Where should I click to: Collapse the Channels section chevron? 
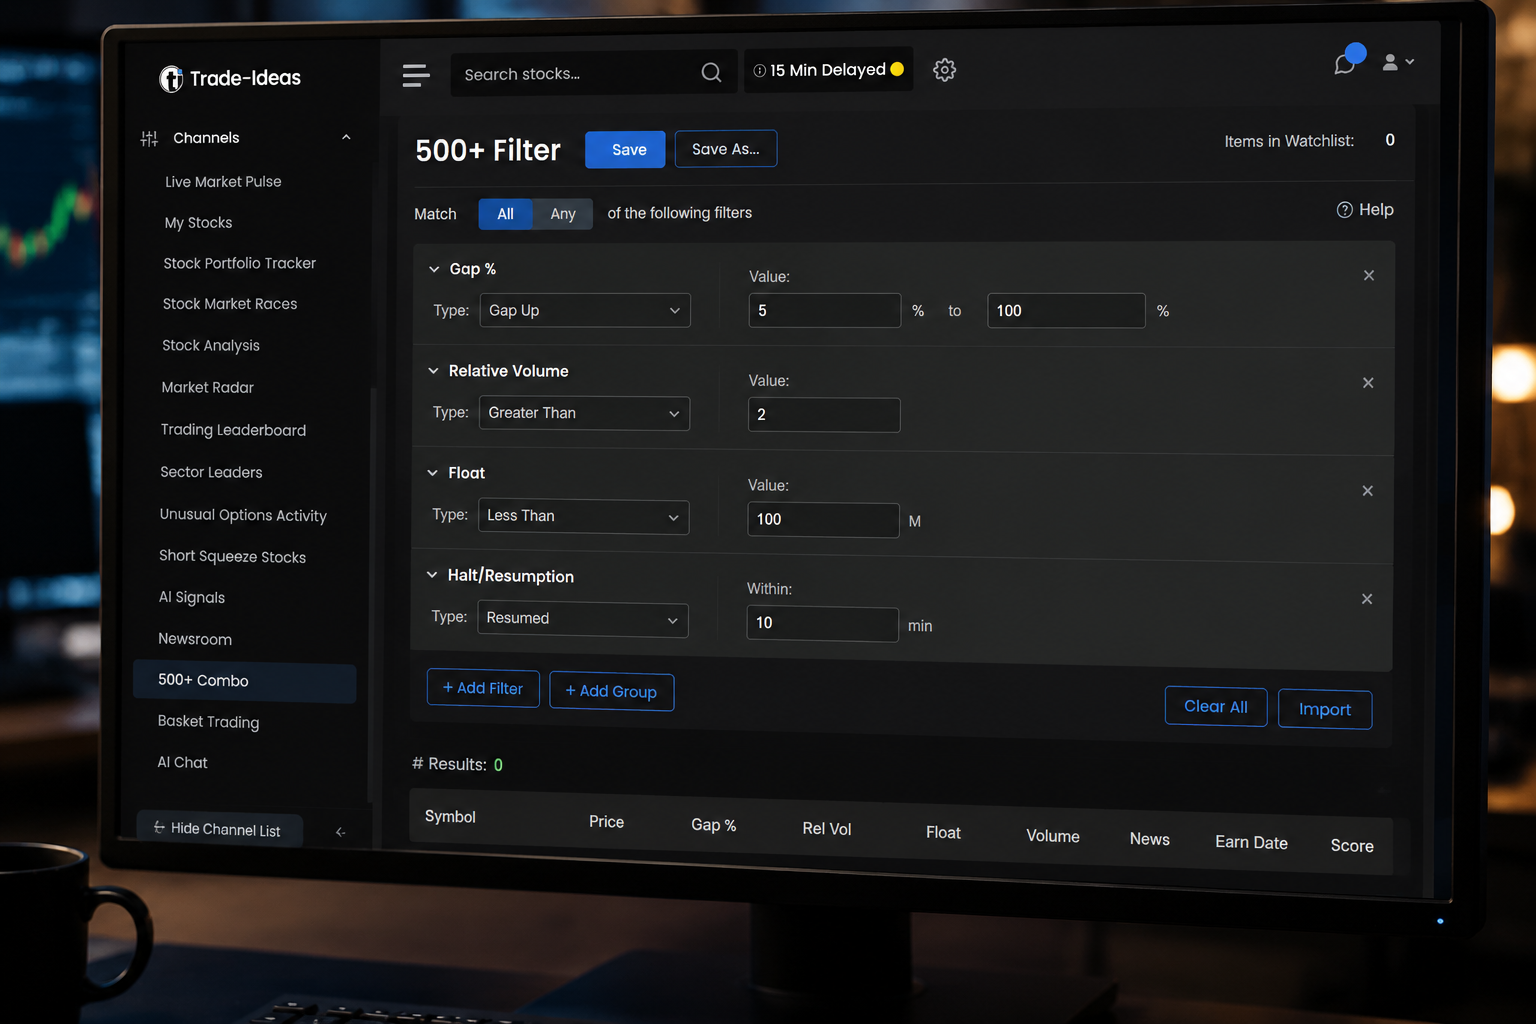[346, 138]
